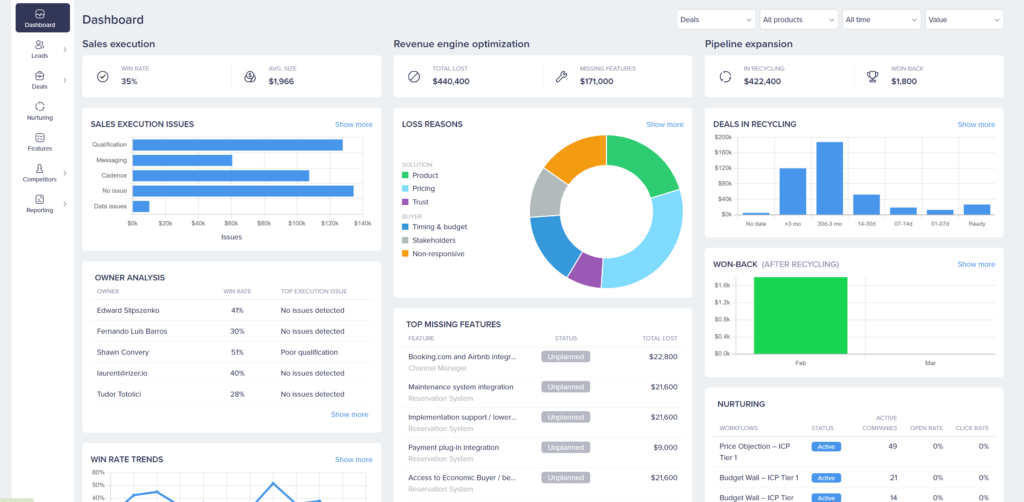
Task: Select the Dashboard tab in sidebar
Action: 42,17
